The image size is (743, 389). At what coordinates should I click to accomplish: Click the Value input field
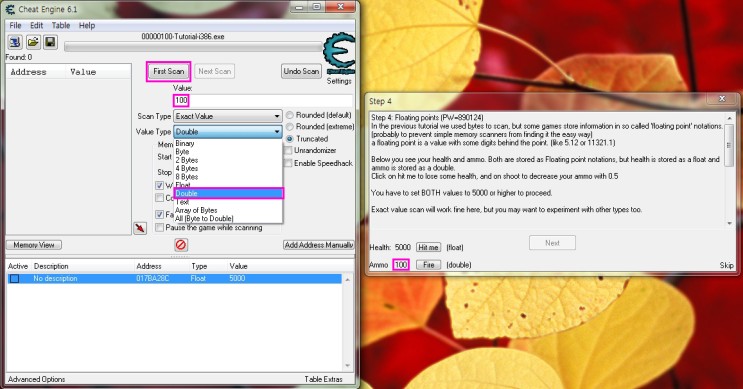(x=263, y=100)
